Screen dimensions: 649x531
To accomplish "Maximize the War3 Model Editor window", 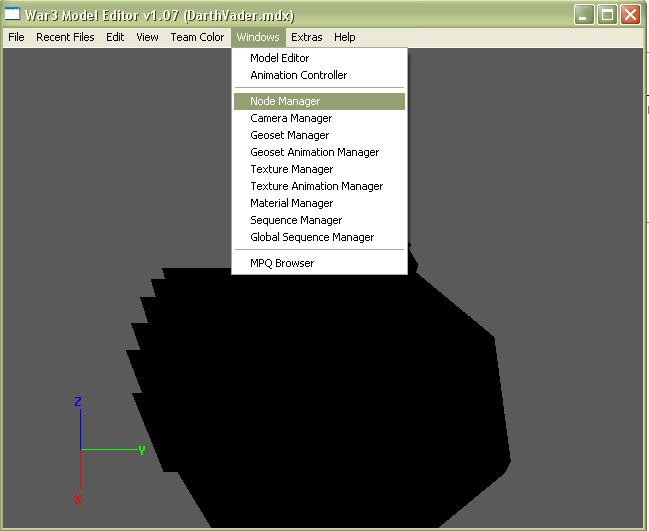I will (x=607, y=15).
